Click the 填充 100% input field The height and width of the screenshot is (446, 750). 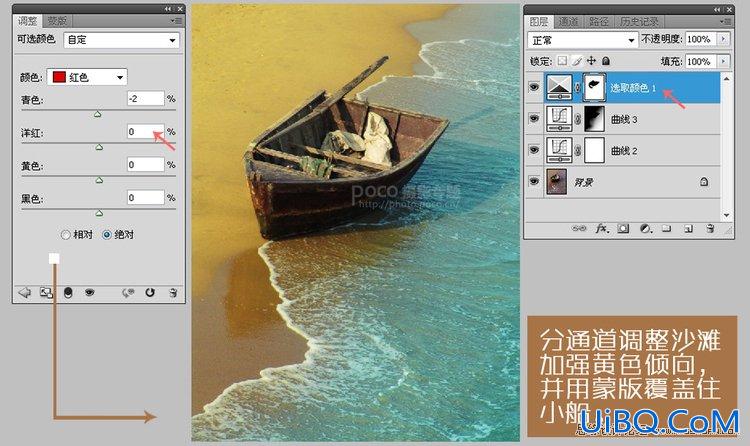click(x=701, y=61)
